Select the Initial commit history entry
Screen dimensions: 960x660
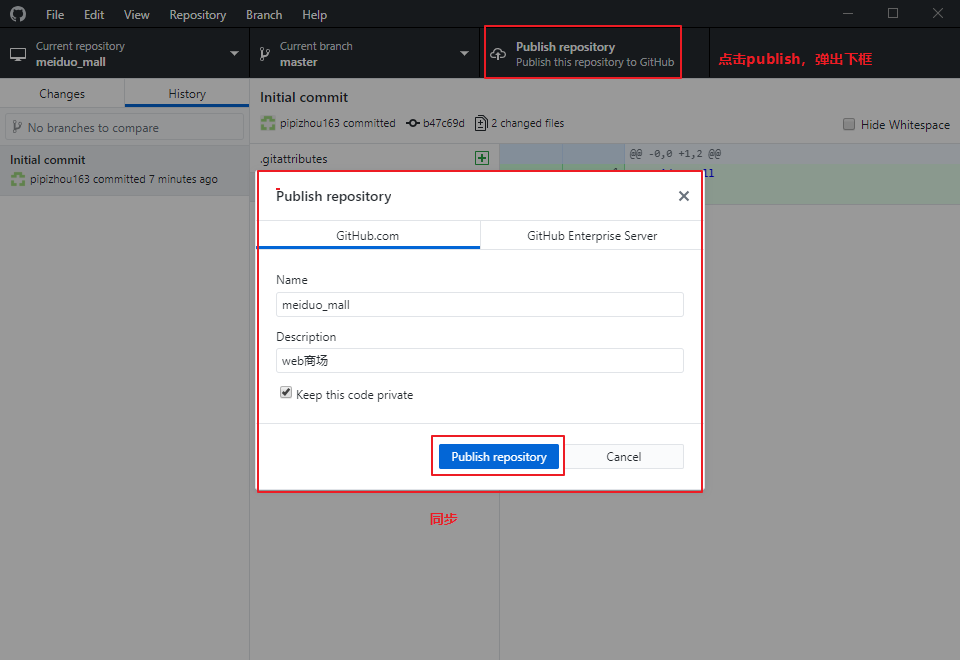click(124, 170)
